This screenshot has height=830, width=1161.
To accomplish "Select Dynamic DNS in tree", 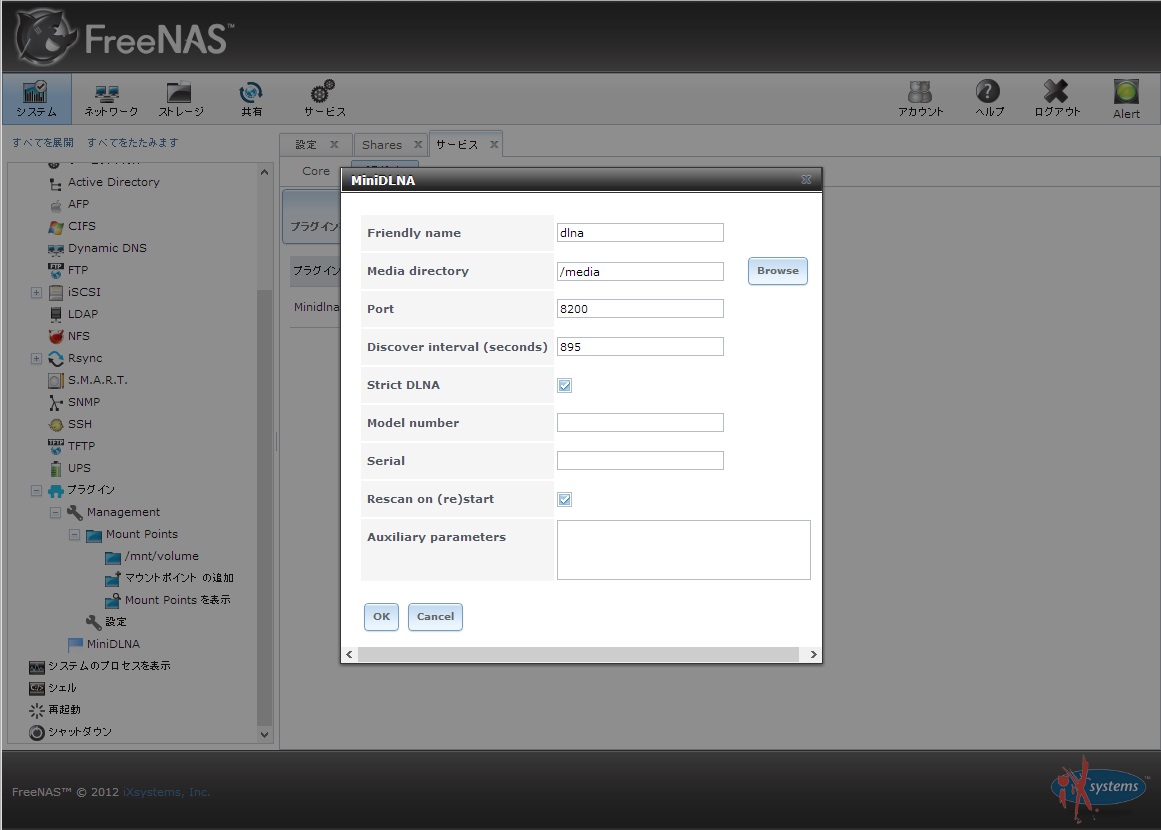I will 107,248.
